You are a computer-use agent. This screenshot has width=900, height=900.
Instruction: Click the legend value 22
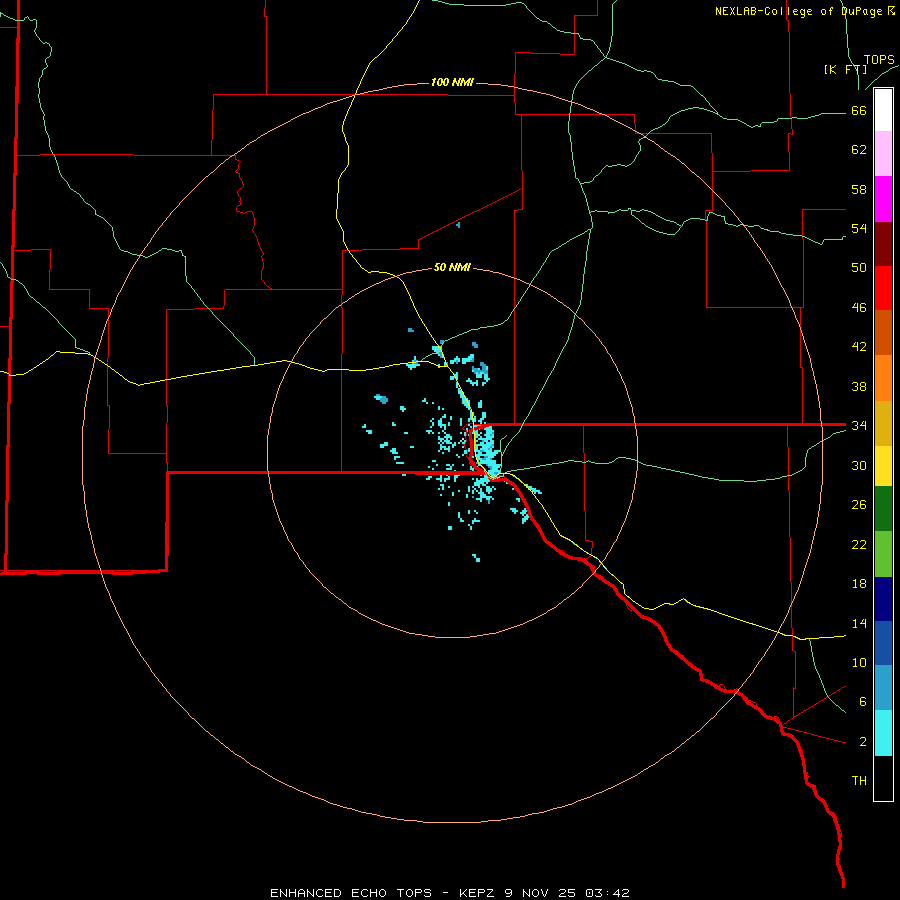[859, 545]
